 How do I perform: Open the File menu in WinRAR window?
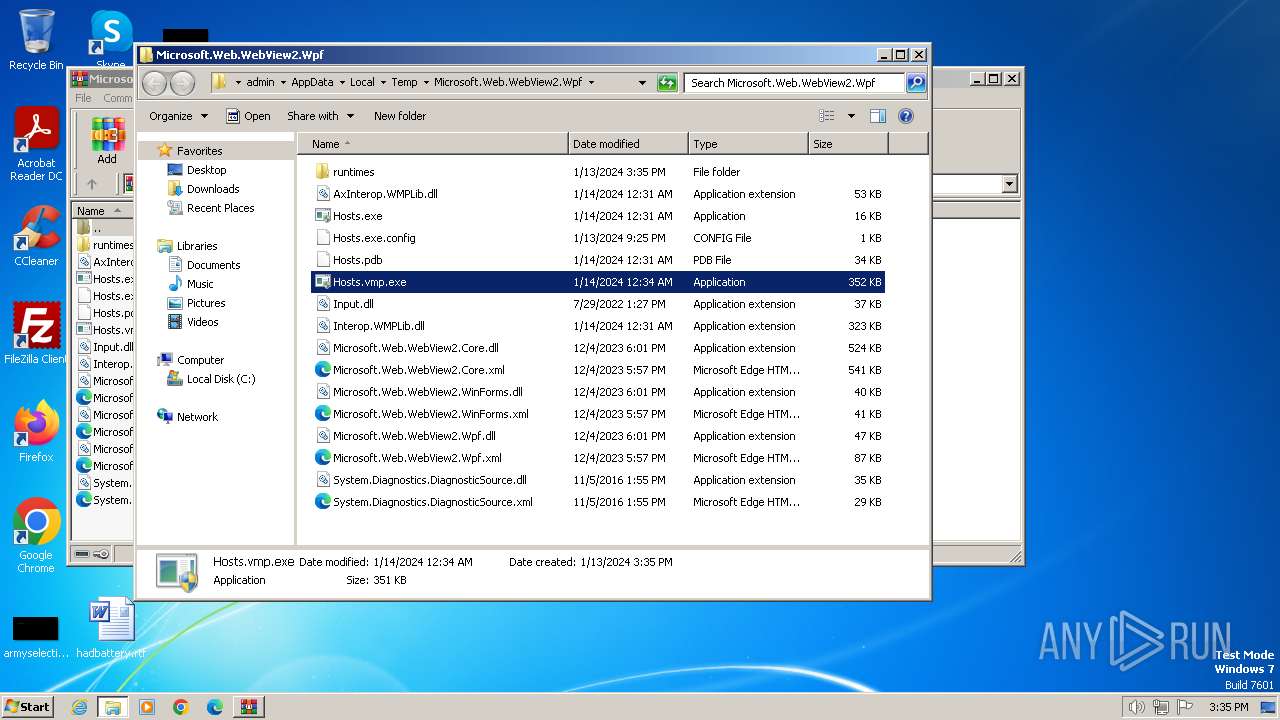click(x=83, y=98)
